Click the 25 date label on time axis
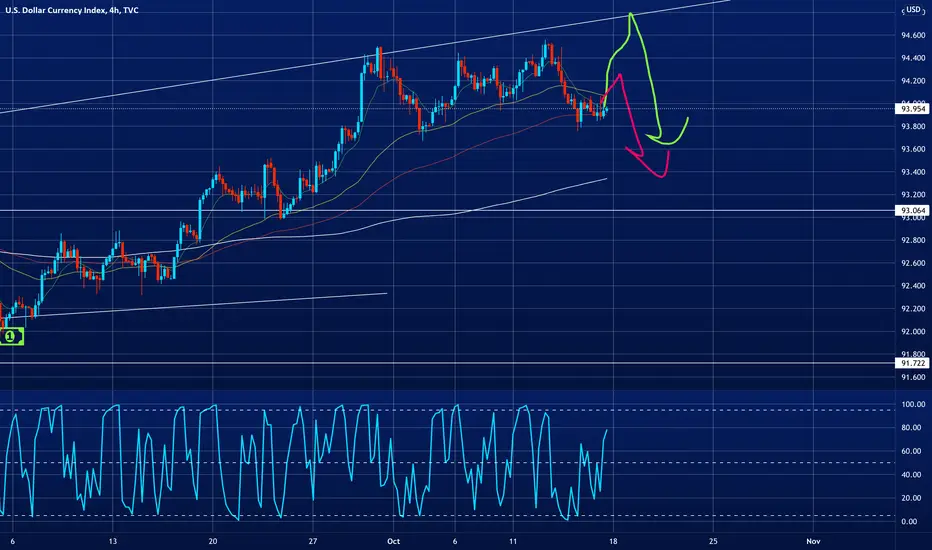Image resolution: width=932 pixels, height=550 pixels. [713, 541]
